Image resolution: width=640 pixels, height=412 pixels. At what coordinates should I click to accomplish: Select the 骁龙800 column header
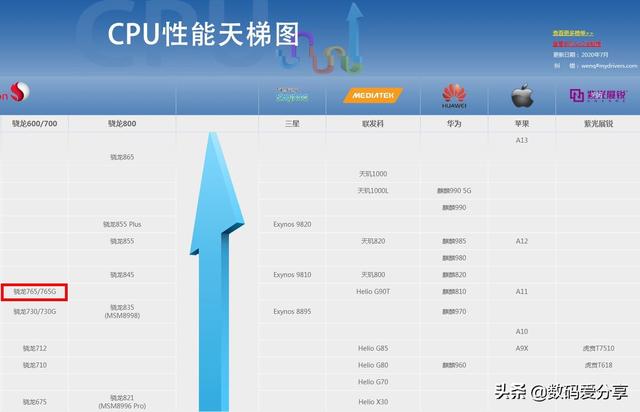click(x=122, y=124)
